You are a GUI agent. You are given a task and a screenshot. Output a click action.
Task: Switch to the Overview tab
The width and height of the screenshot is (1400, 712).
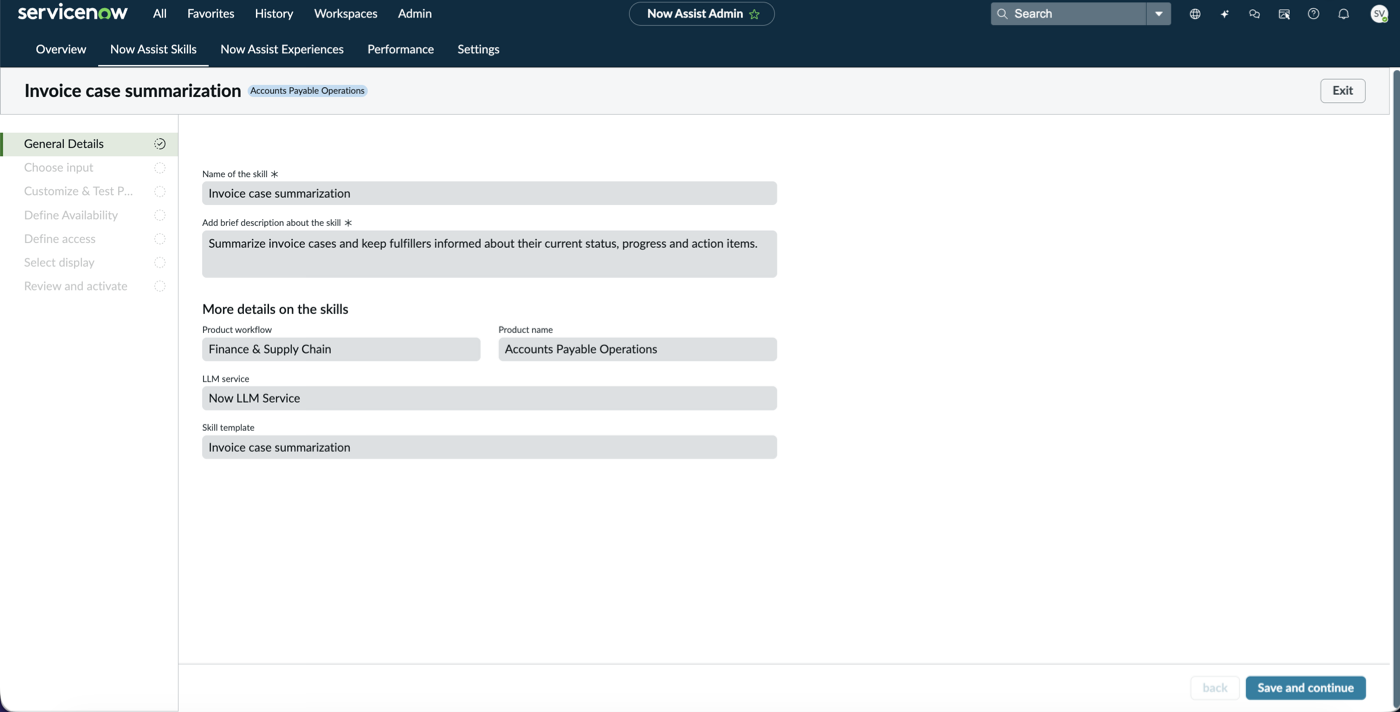tap(61, 49)
